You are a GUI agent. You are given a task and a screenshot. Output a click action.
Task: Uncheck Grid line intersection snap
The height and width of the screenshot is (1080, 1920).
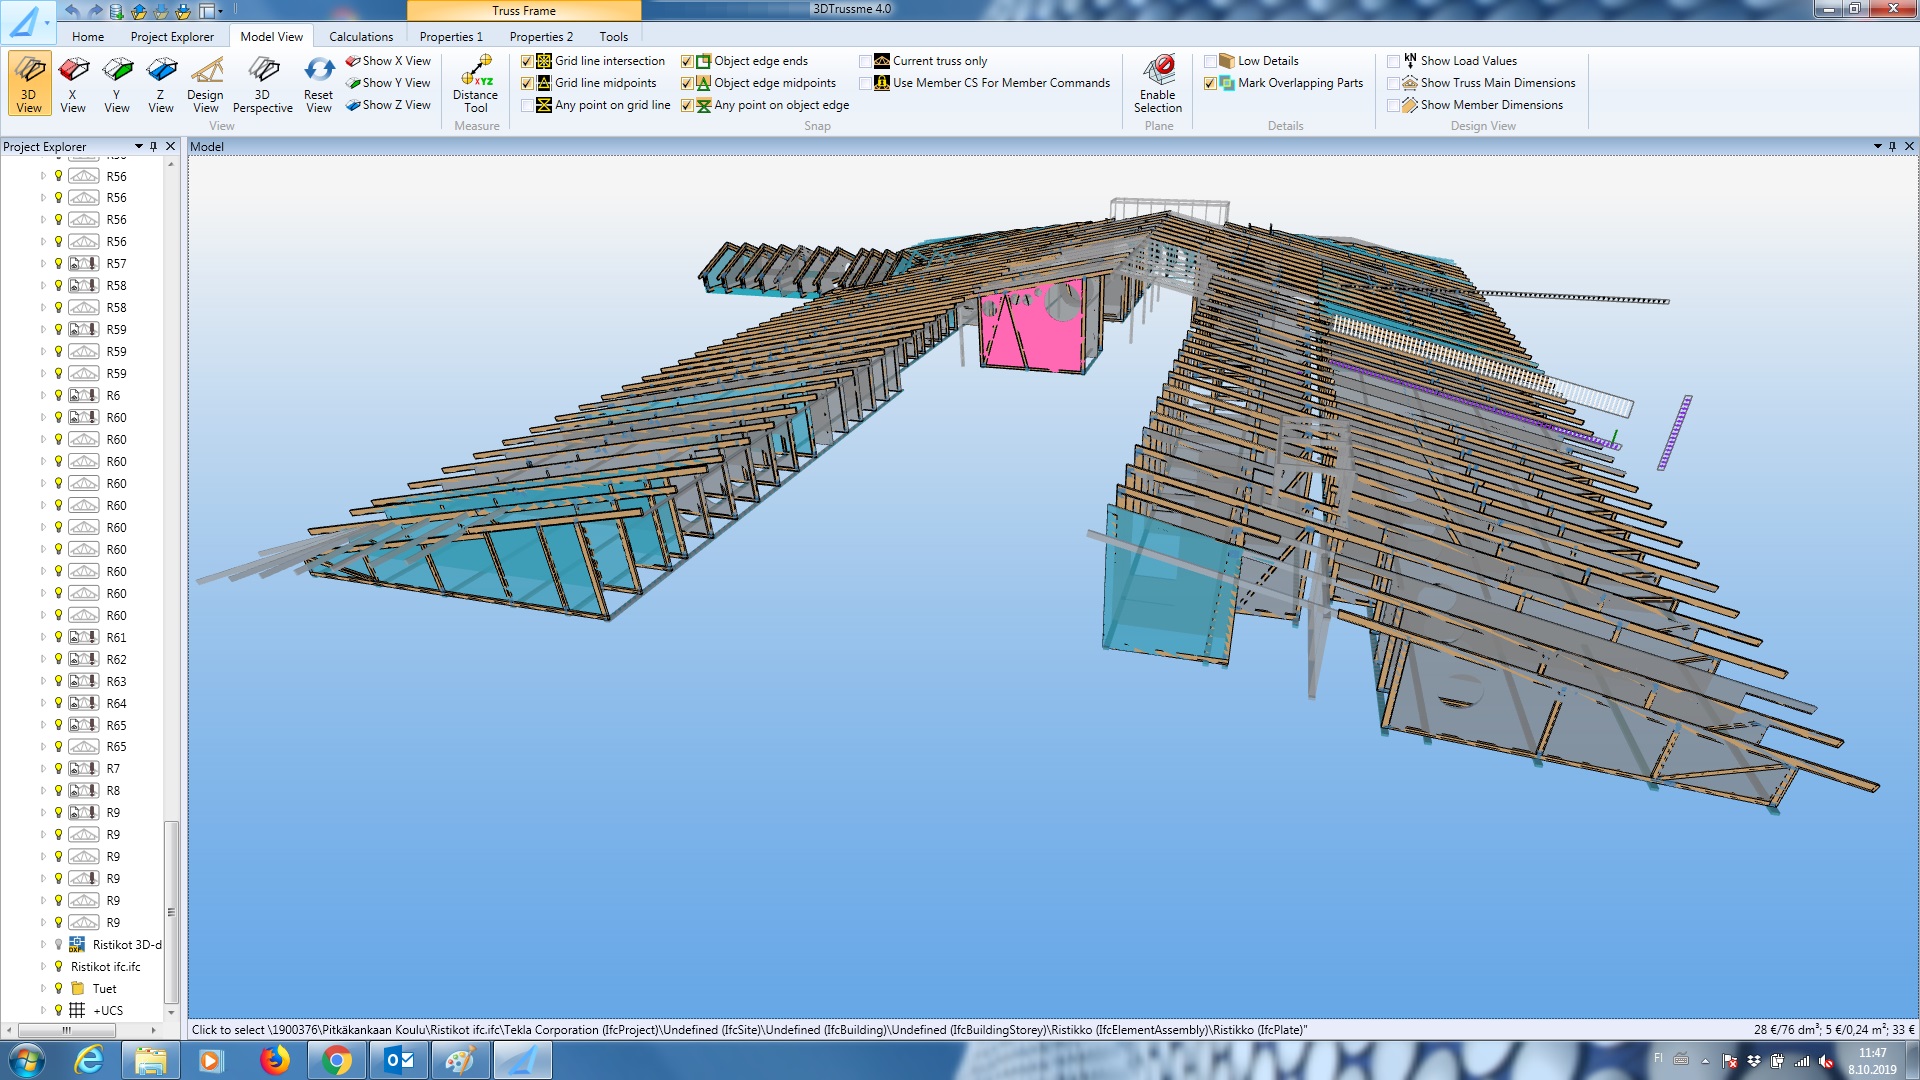[527, 61]
